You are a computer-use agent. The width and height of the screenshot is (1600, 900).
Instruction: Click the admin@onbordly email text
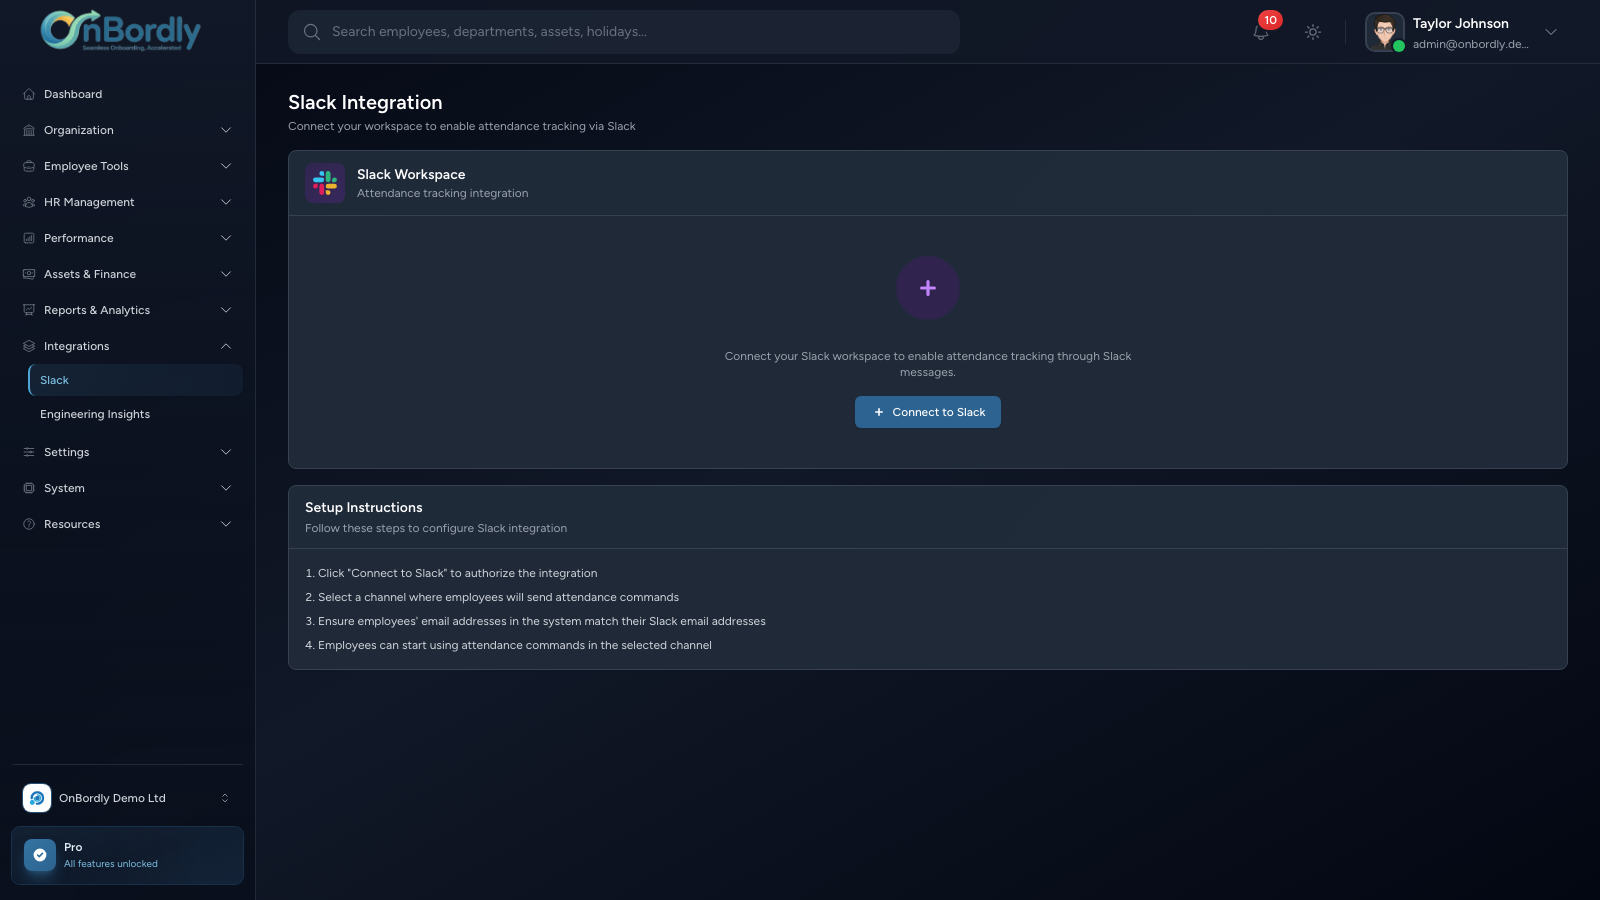pos(1471,44)
